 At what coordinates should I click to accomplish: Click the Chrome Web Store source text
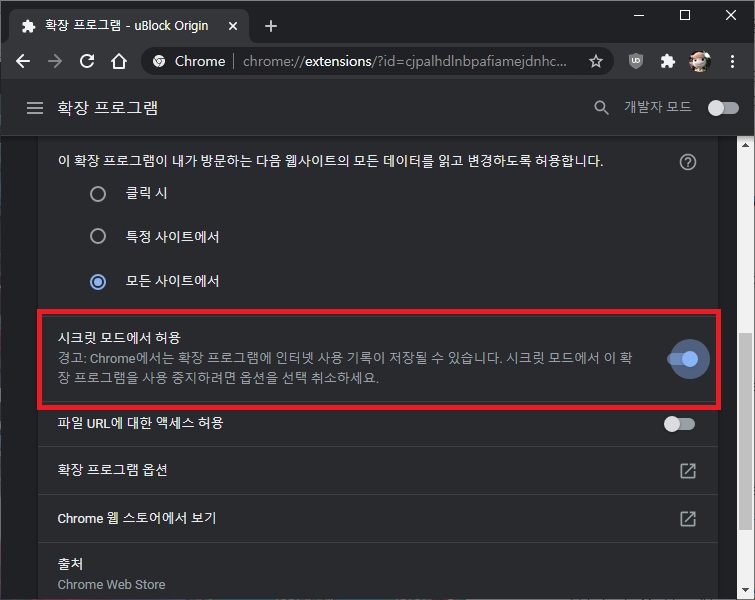[111, 584]
